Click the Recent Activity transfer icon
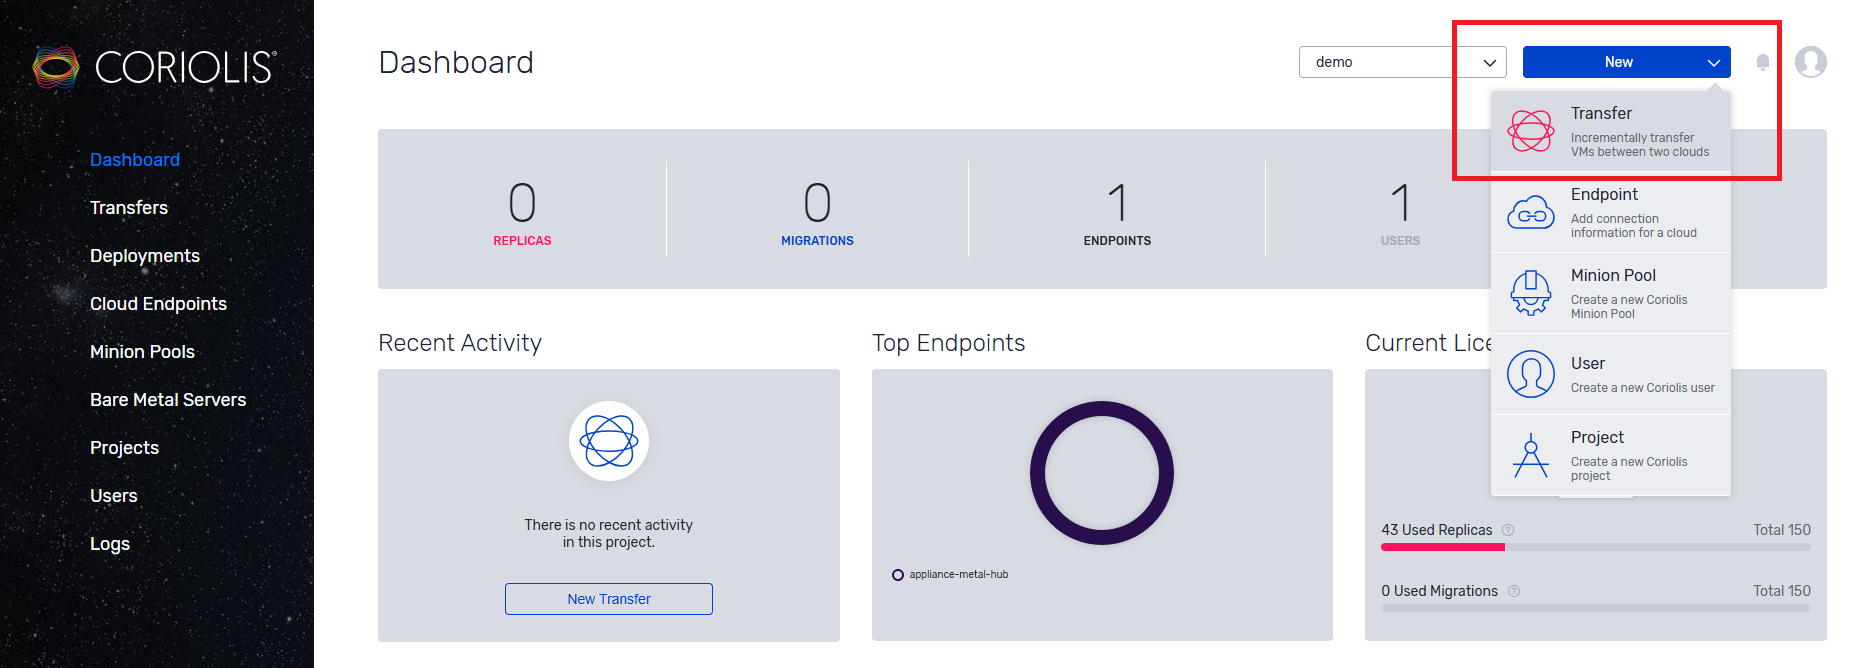Image resolution: width=1851 pixels, height=668 pixels. tap(609, 441)
